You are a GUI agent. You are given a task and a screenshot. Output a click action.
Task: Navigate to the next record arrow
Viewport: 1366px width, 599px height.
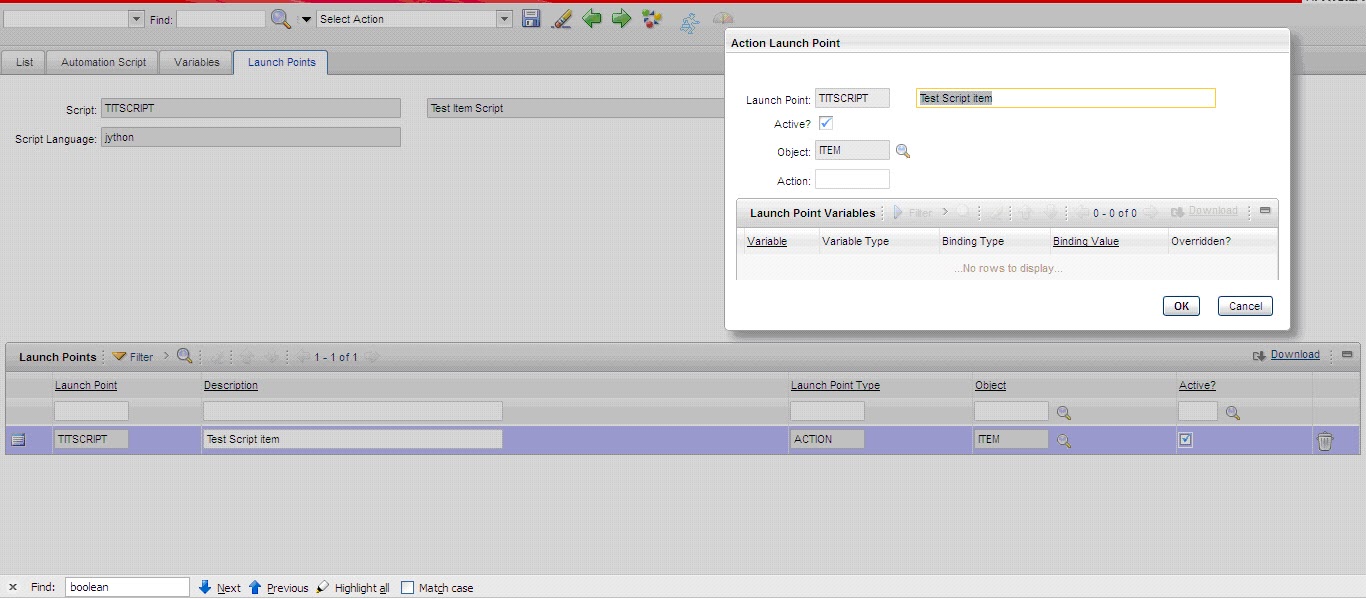pyautogui.click(x=621, y=18)
